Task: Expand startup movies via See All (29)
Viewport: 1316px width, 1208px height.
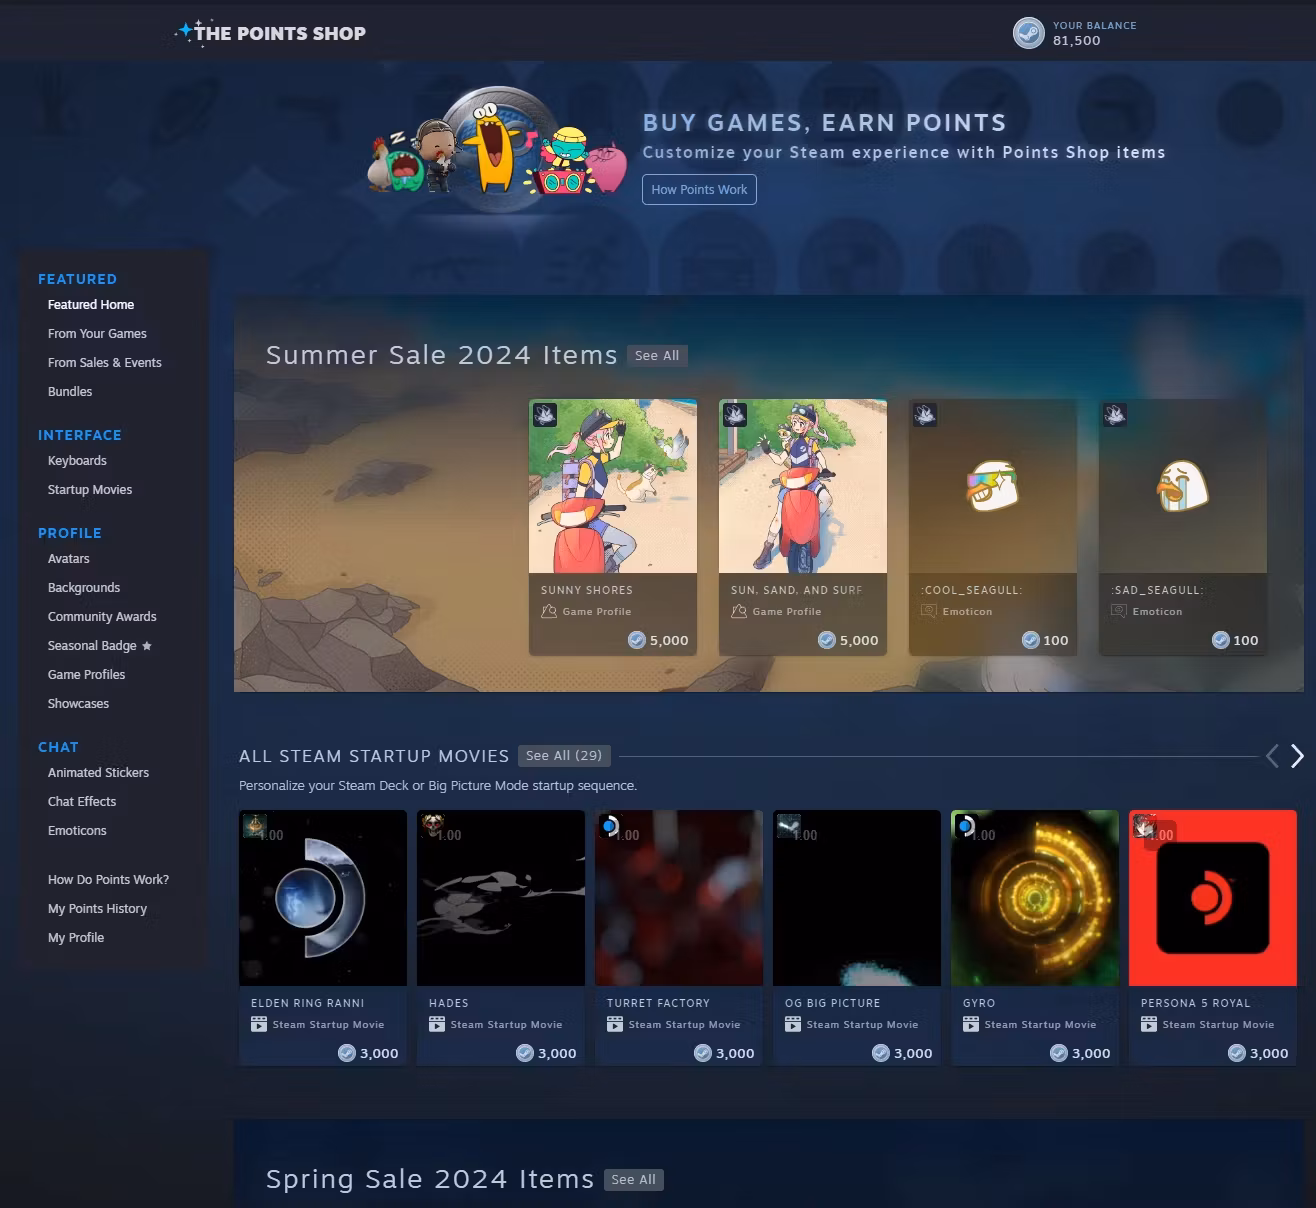Action: coord(564,756)
